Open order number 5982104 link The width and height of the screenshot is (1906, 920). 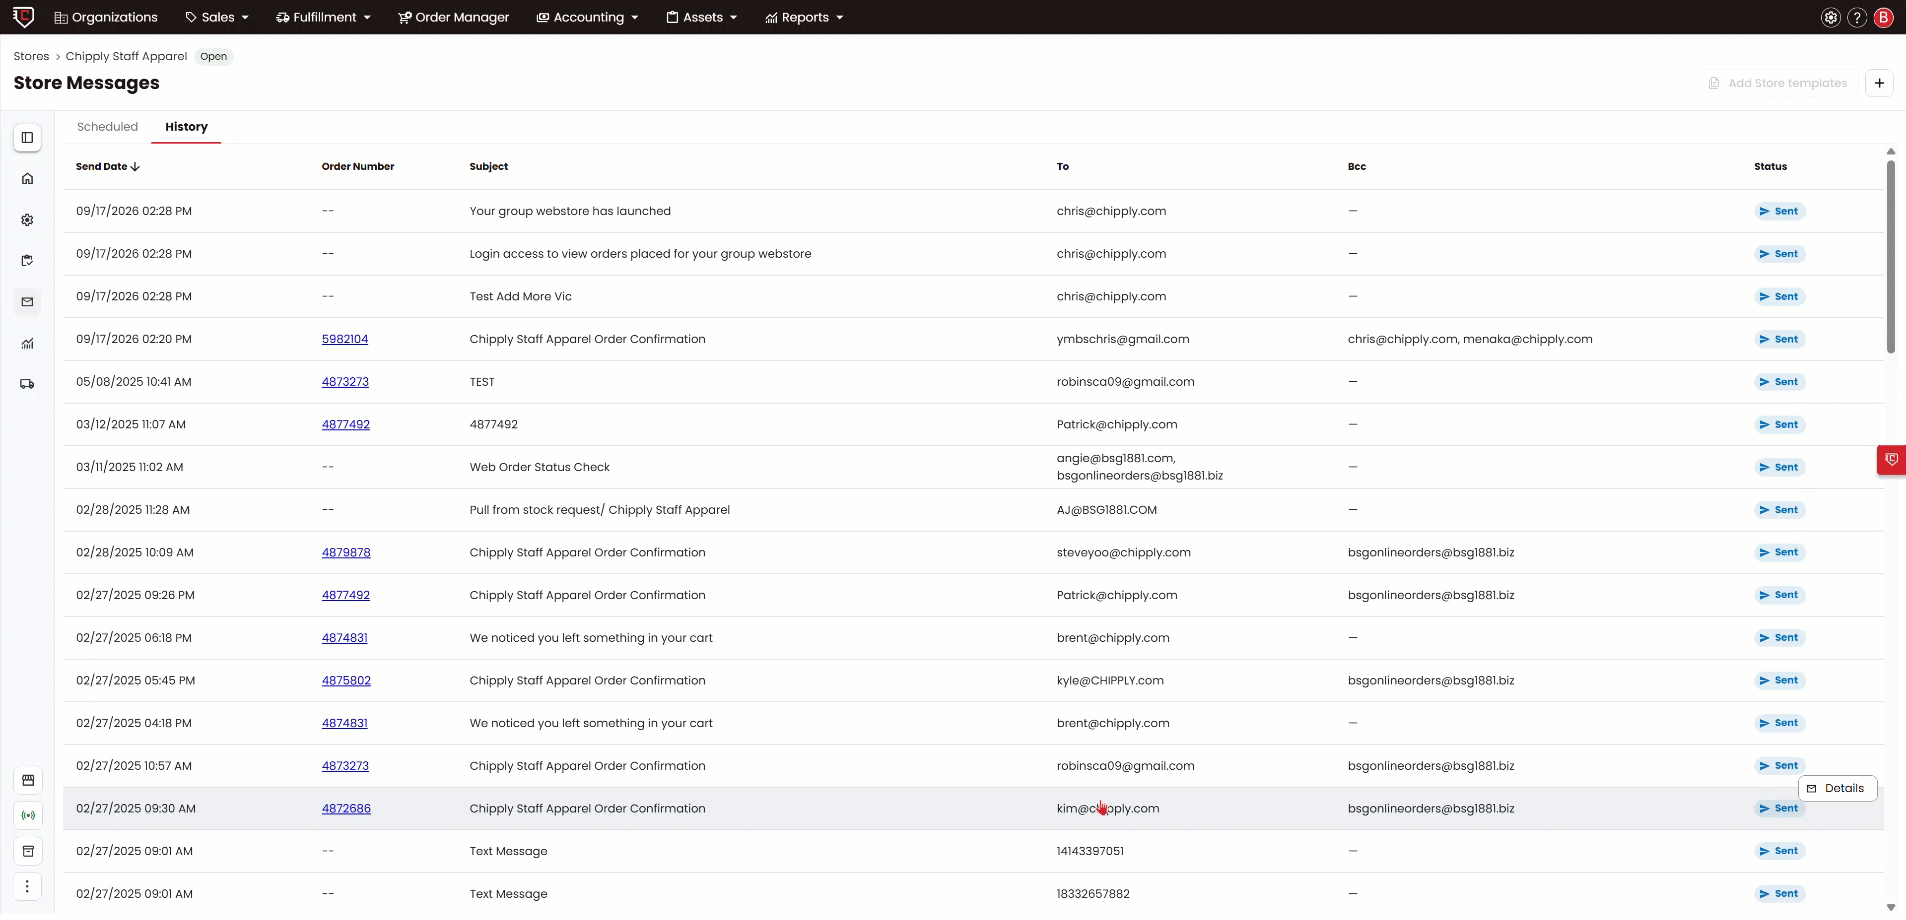coord(345,339)
